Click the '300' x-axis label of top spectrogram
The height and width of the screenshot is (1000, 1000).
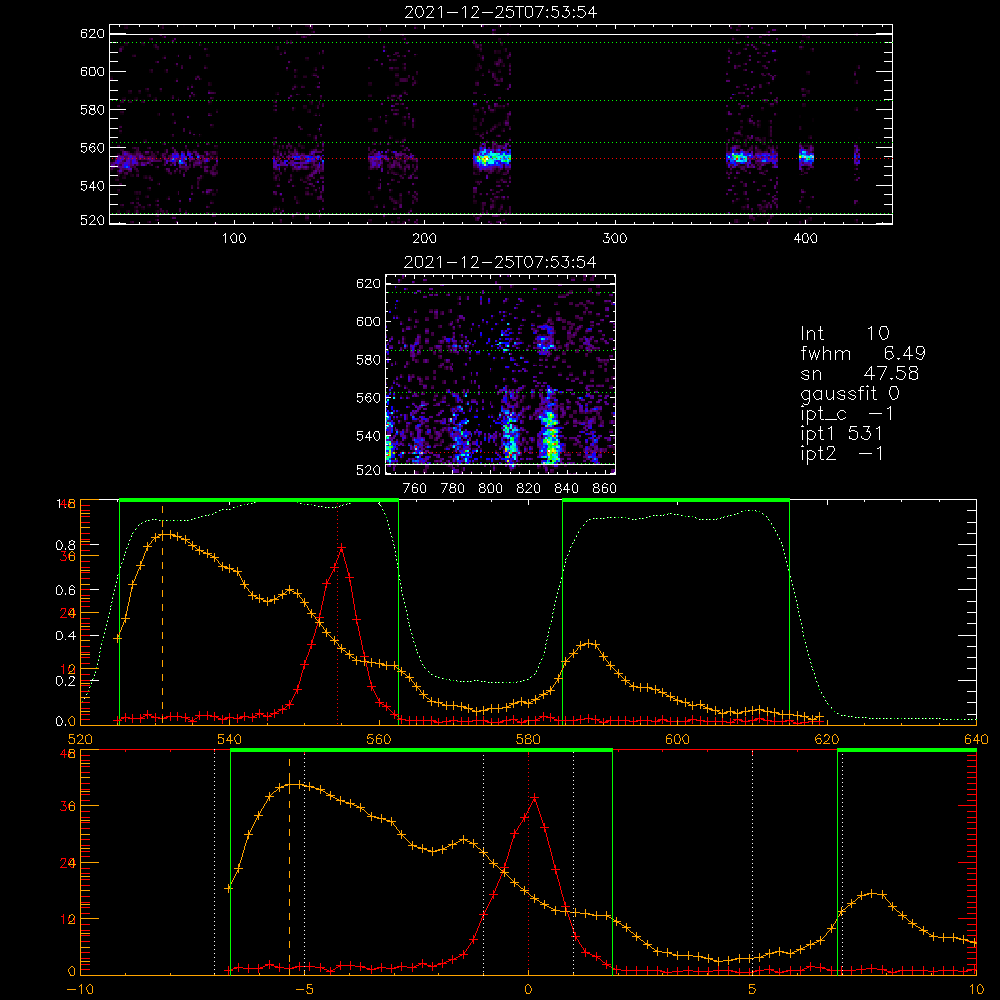(x=615, y=239)
